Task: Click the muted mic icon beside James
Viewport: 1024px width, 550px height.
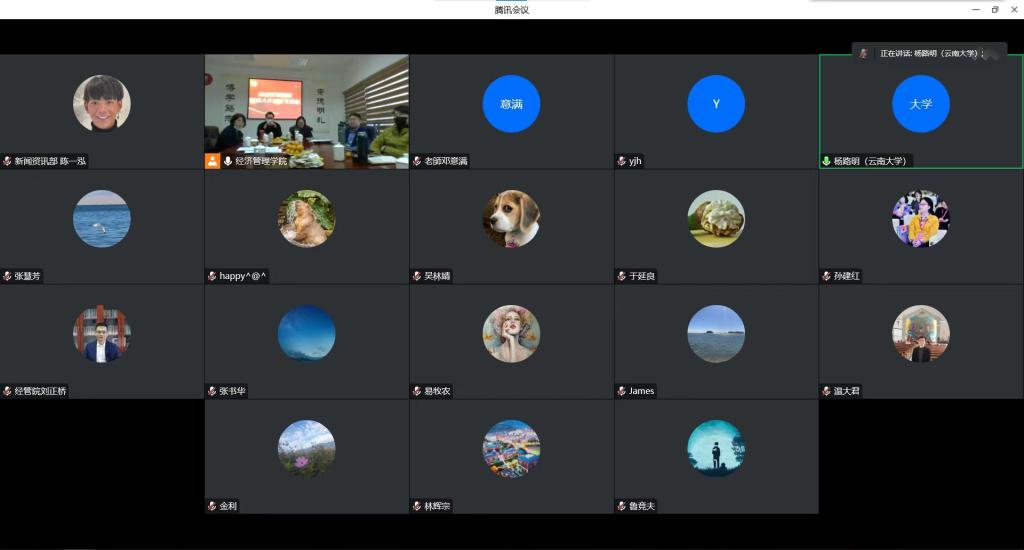Action: 622,391
